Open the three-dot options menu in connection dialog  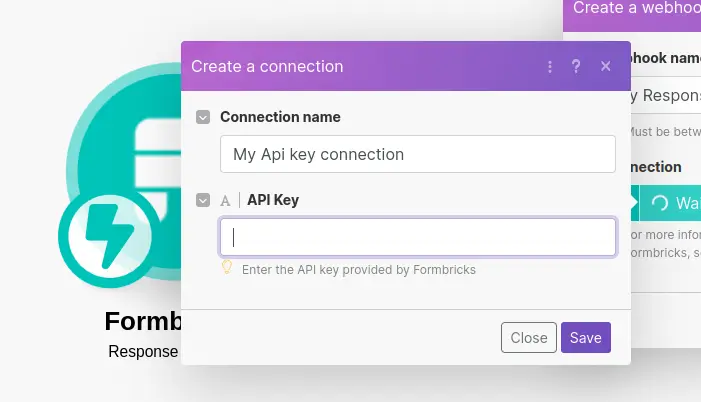pos(549,67)
